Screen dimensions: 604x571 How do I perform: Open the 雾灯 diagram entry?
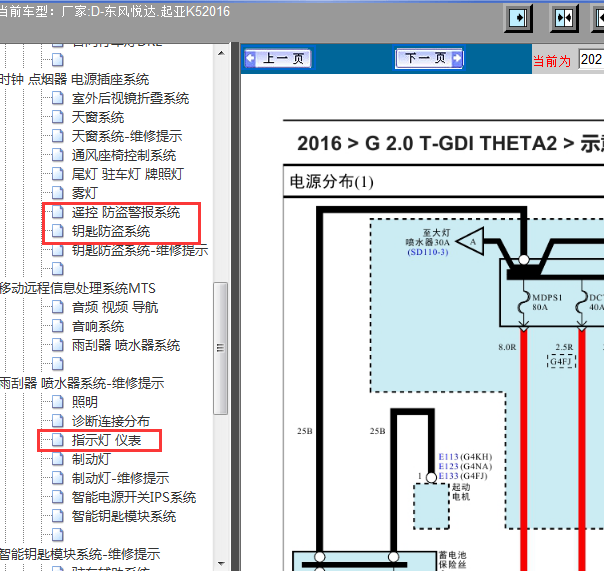(84, 193)
